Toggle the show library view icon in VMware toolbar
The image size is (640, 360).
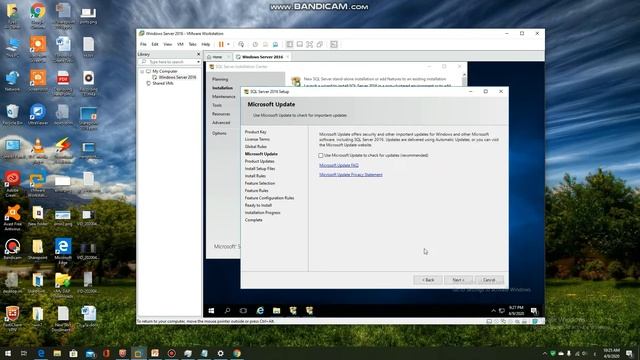coord(289,44)
